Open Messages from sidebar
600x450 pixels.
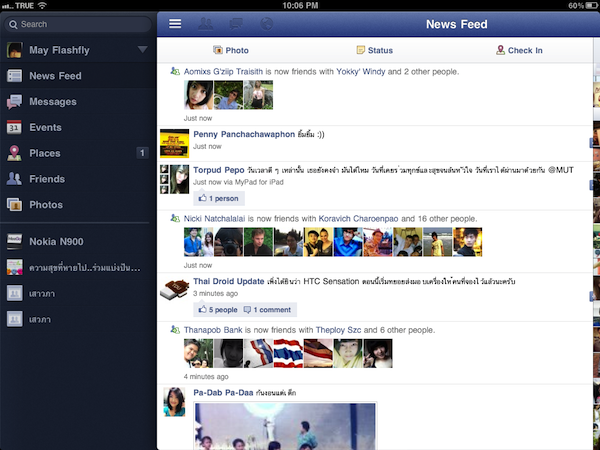pos(52,102)
